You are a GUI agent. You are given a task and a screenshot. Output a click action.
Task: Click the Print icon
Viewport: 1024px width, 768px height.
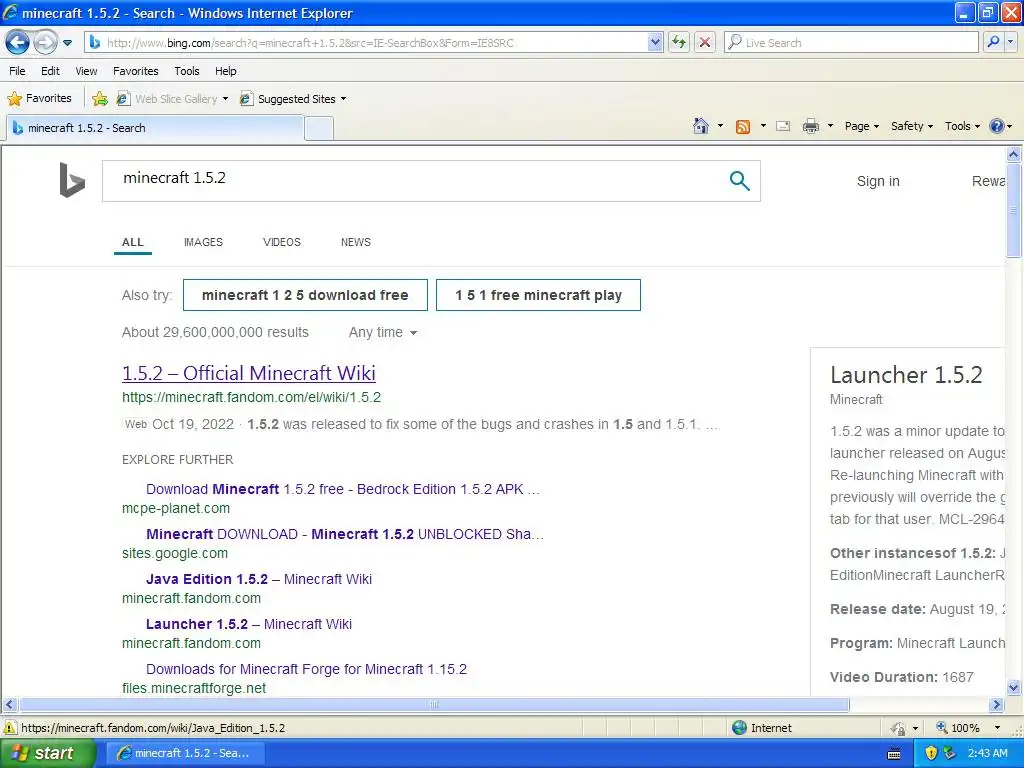click(810, 126)
